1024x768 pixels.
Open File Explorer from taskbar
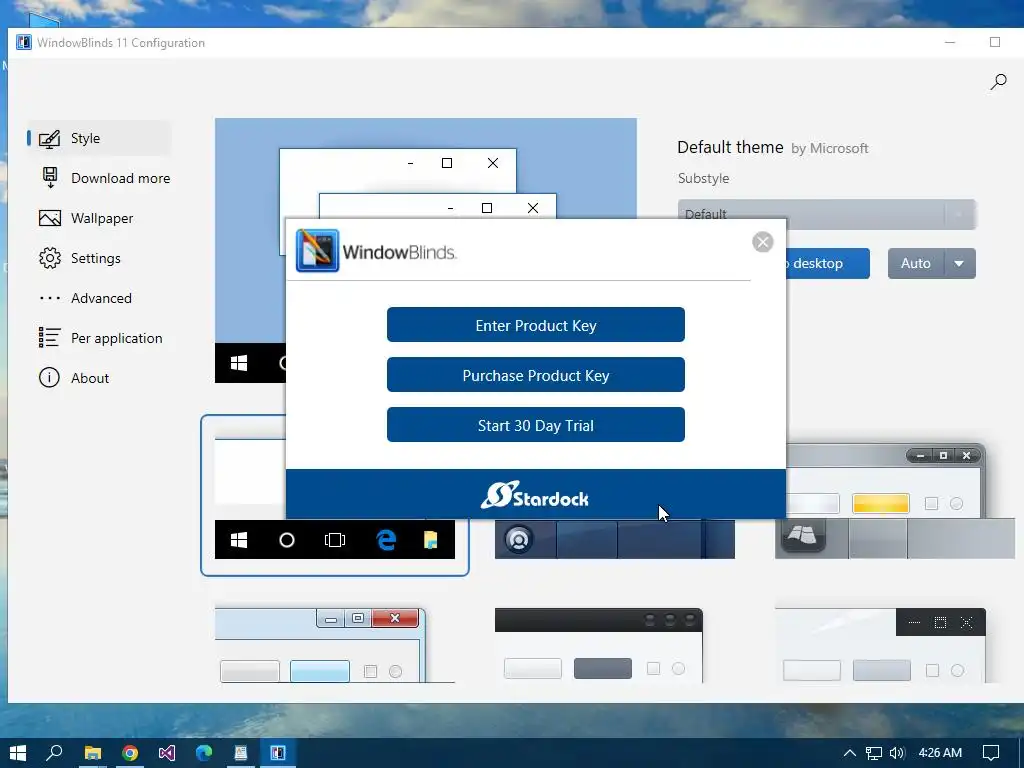click(93, 753)
